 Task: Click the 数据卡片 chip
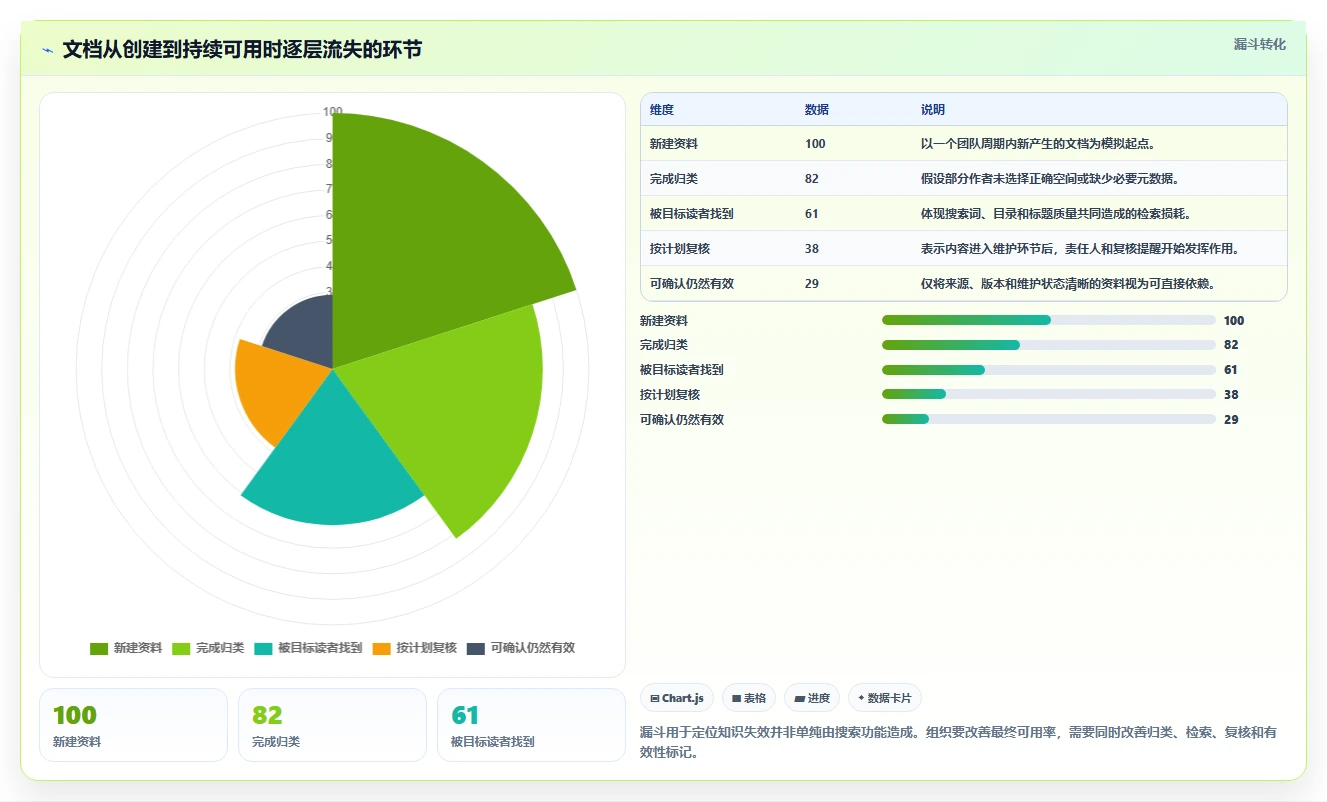[885, 698]
